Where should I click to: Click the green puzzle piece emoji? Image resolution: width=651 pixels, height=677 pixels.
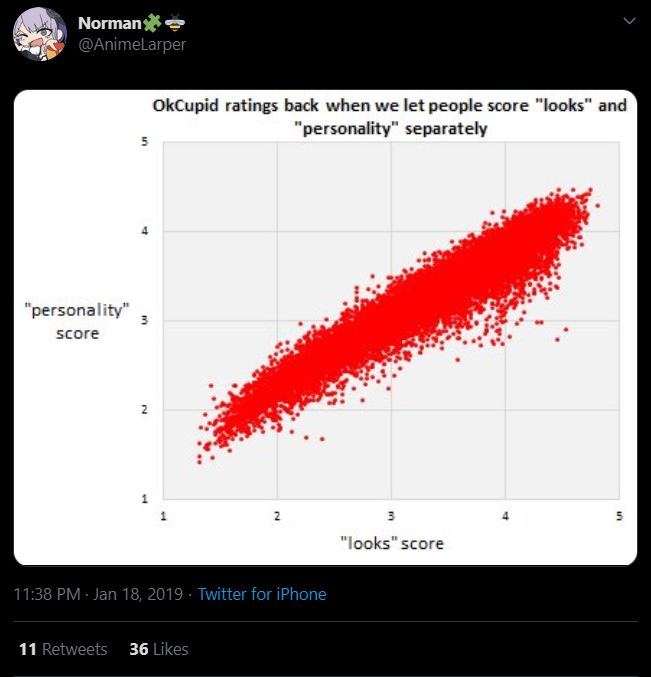point(151,22)
